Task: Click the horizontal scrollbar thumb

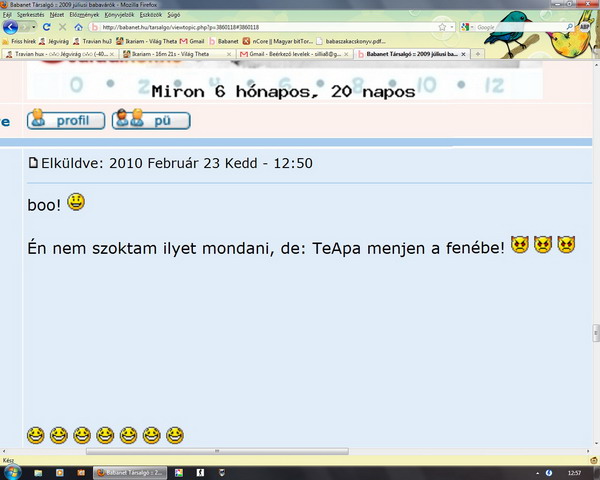Action: [x=217, y=451]
